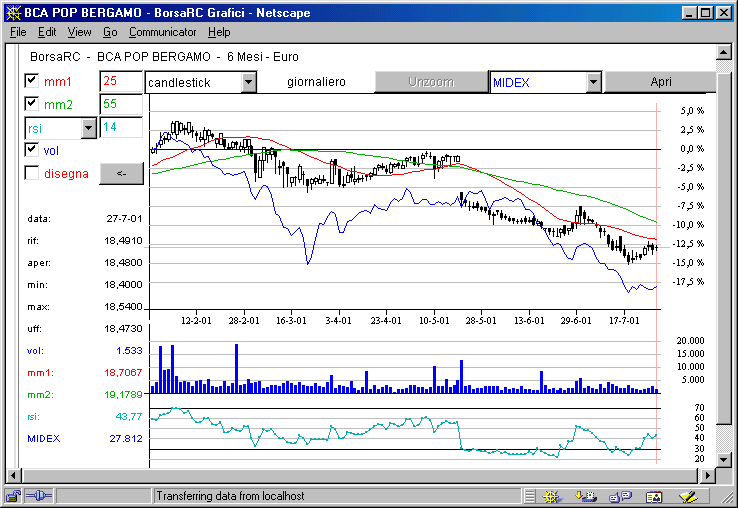
Task: Click the vol value 1.533
Action: click(129, 351)
